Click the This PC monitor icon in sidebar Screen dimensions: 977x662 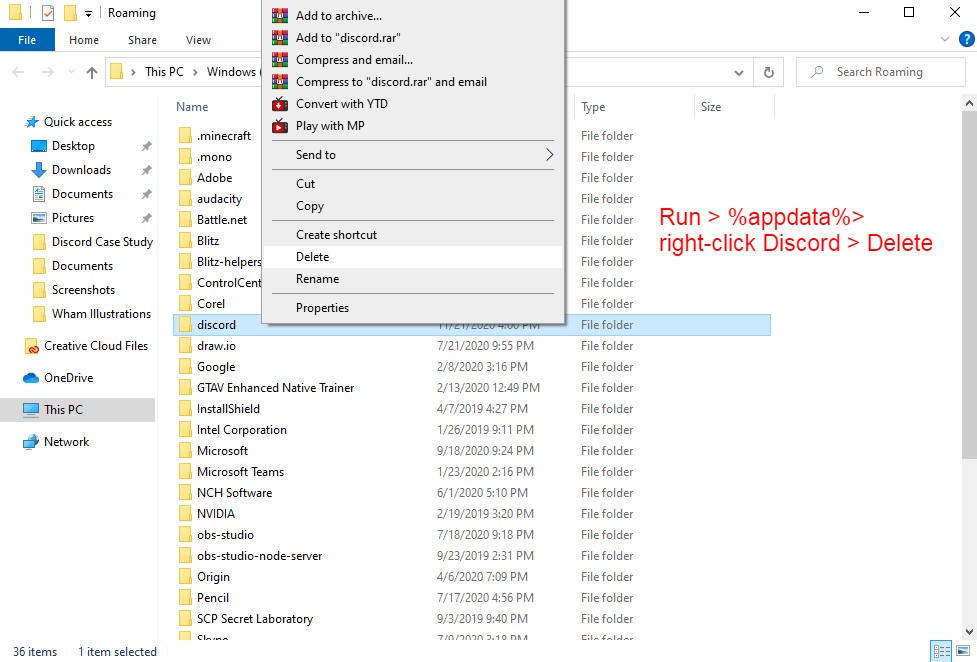click(31, 410)
